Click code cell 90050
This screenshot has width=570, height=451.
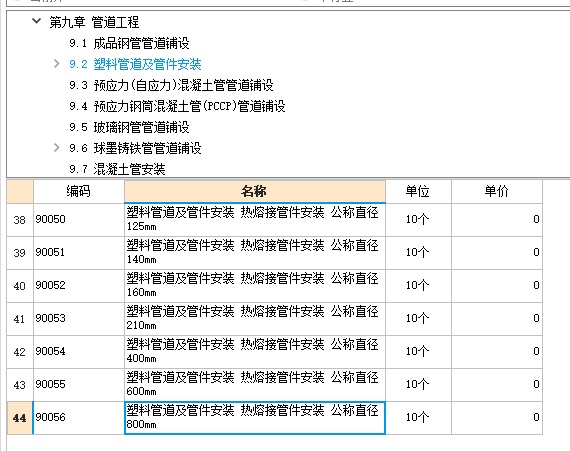pyautogui.click(x=79, y=220)
